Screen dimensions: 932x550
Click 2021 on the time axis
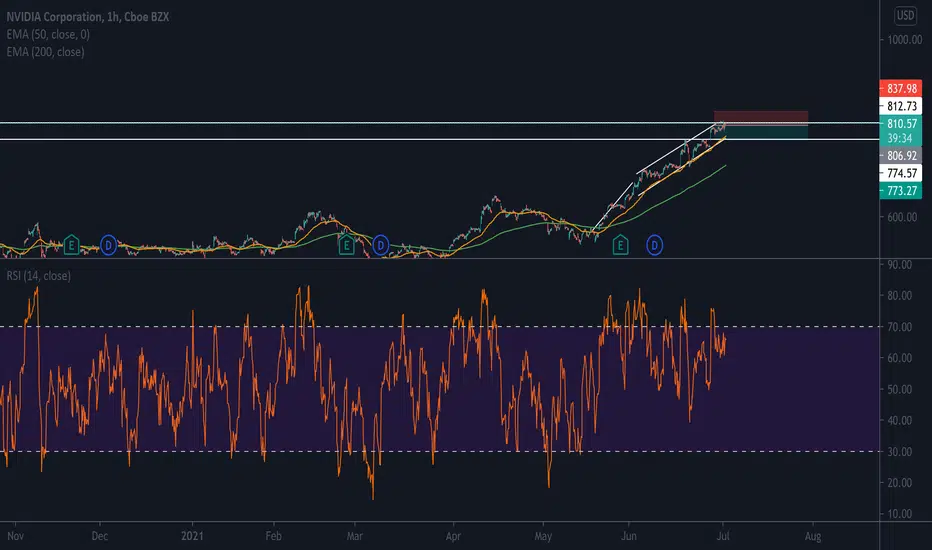click(192, 536)
